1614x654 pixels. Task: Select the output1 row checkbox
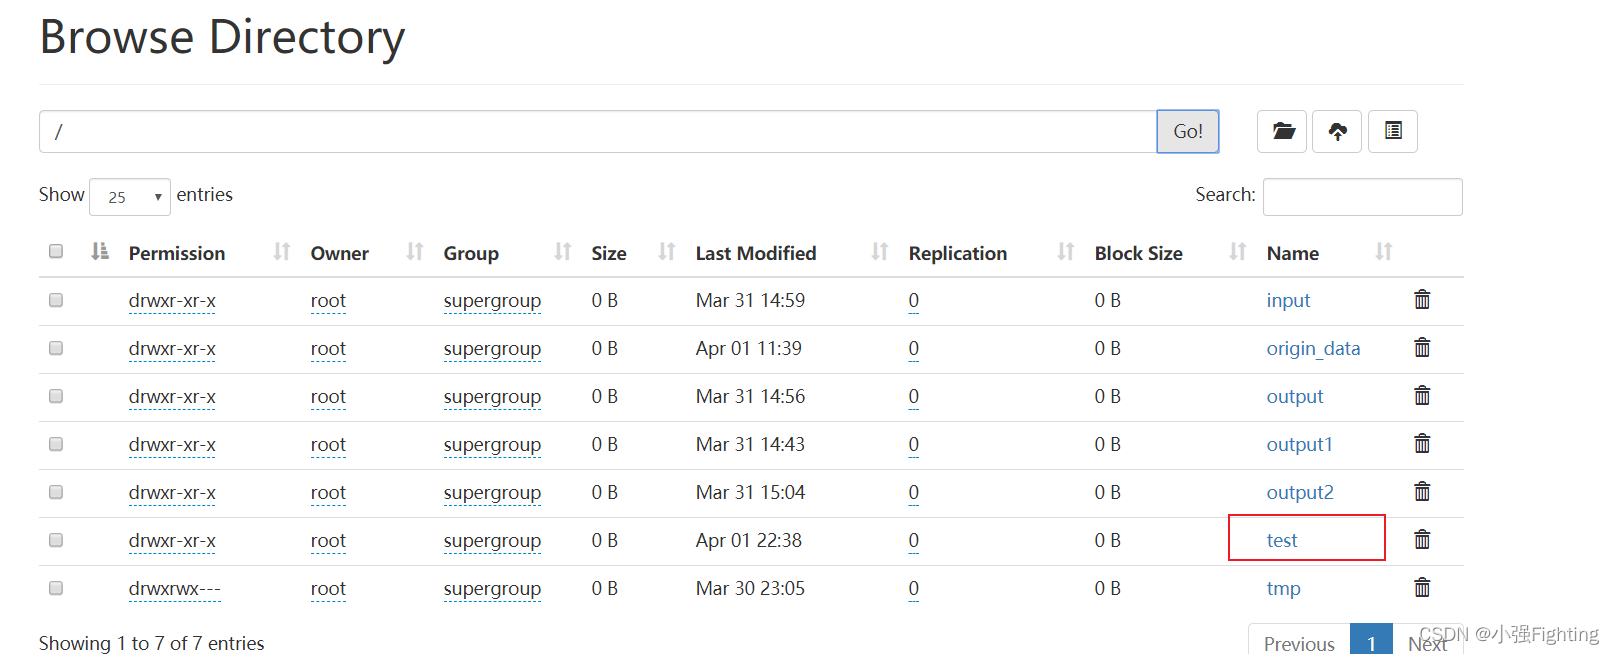56,444
